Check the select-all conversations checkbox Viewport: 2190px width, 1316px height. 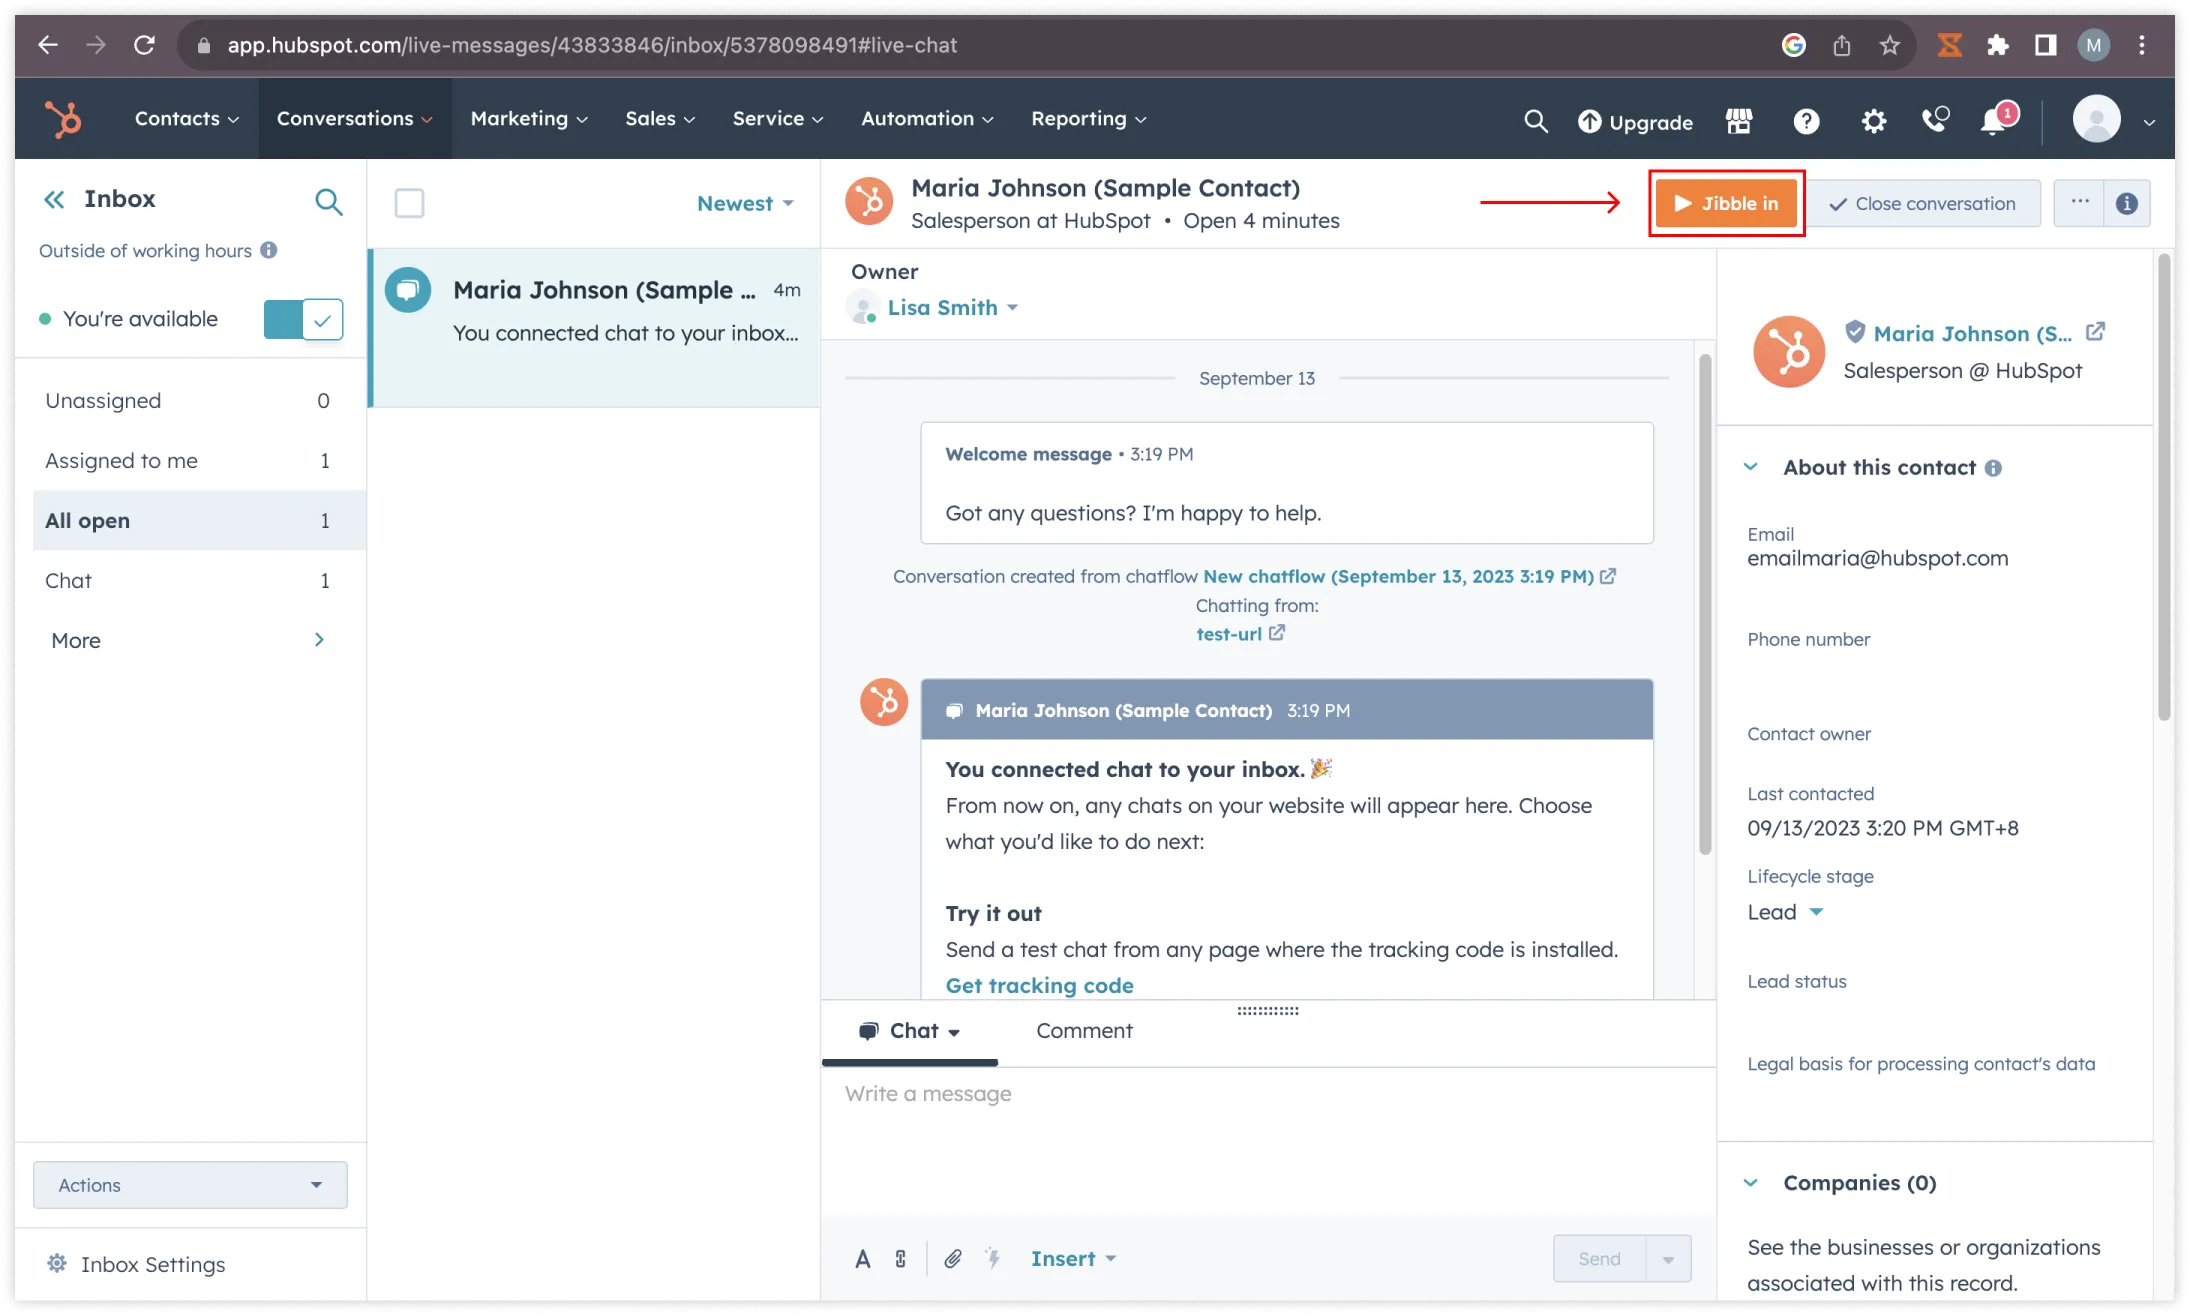click(410, 203)
